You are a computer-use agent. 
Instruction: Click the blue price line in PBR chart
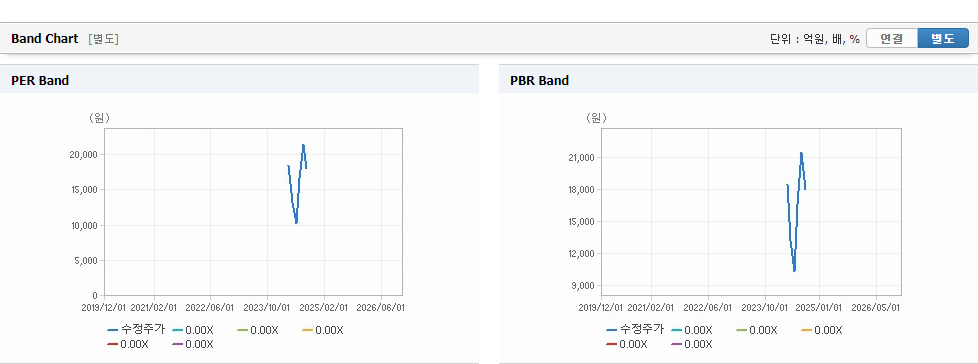tap(798, 212)
